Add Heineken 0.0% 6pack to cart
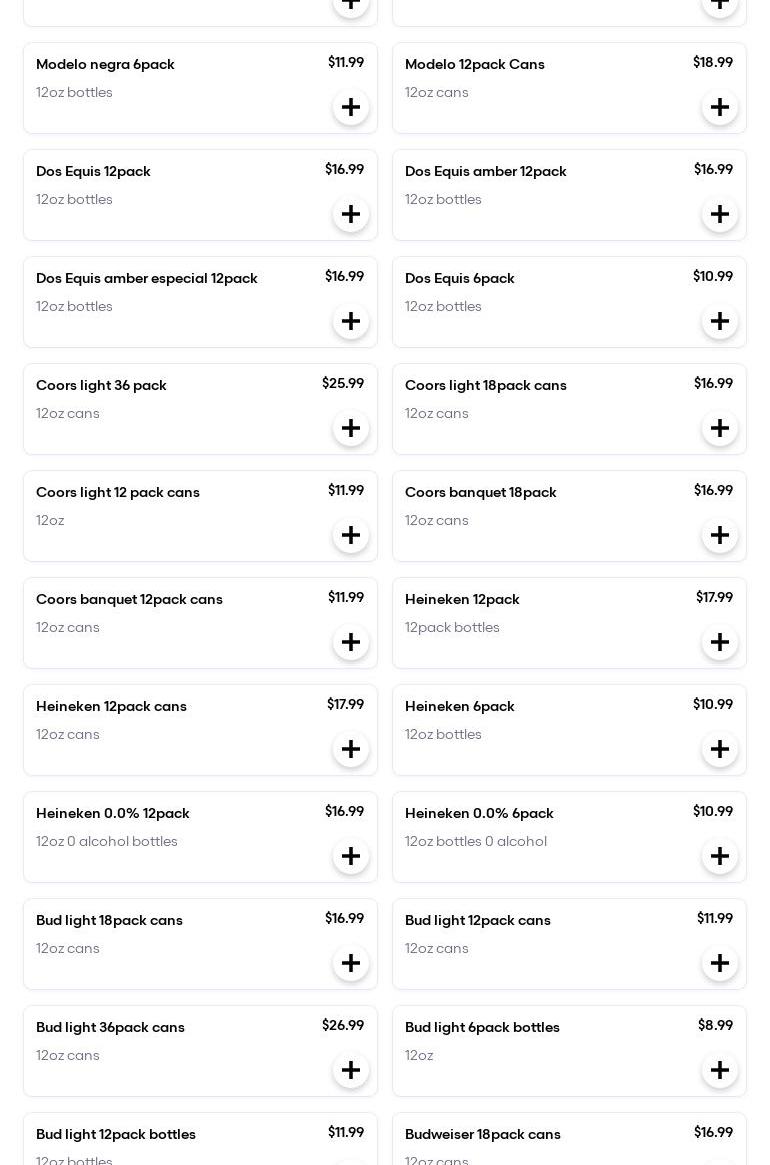Screen dimensions: 770x1165 720,857
